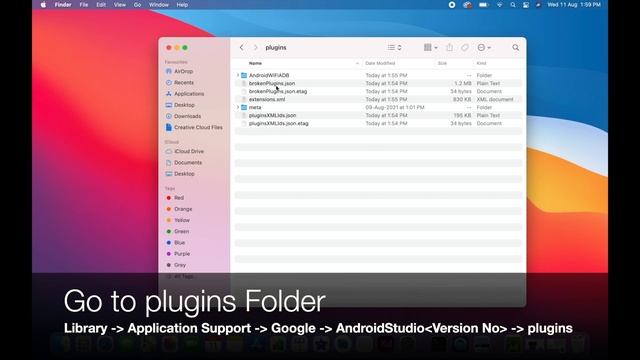The width and height of the screenshot is (640, 360).
Task: Open Control Centre from menu bar
Action: 526,5
